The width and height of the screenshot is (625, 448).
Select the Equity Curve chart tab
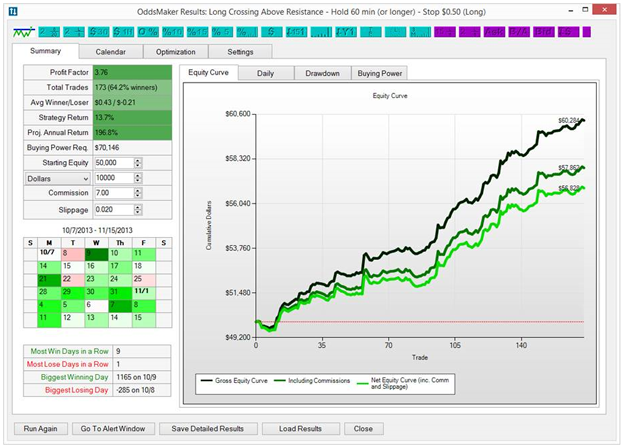(x=208, y=73)
